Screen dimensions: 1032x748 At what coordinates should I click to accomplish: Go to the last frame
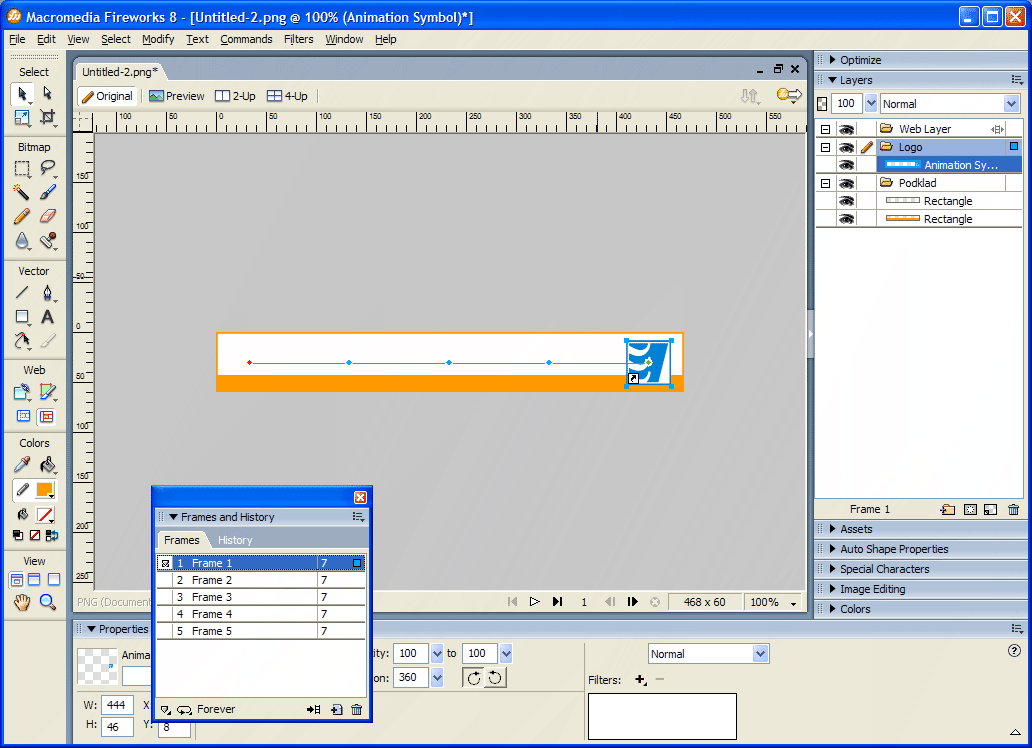pyautogui.click(x=557, y=602)
